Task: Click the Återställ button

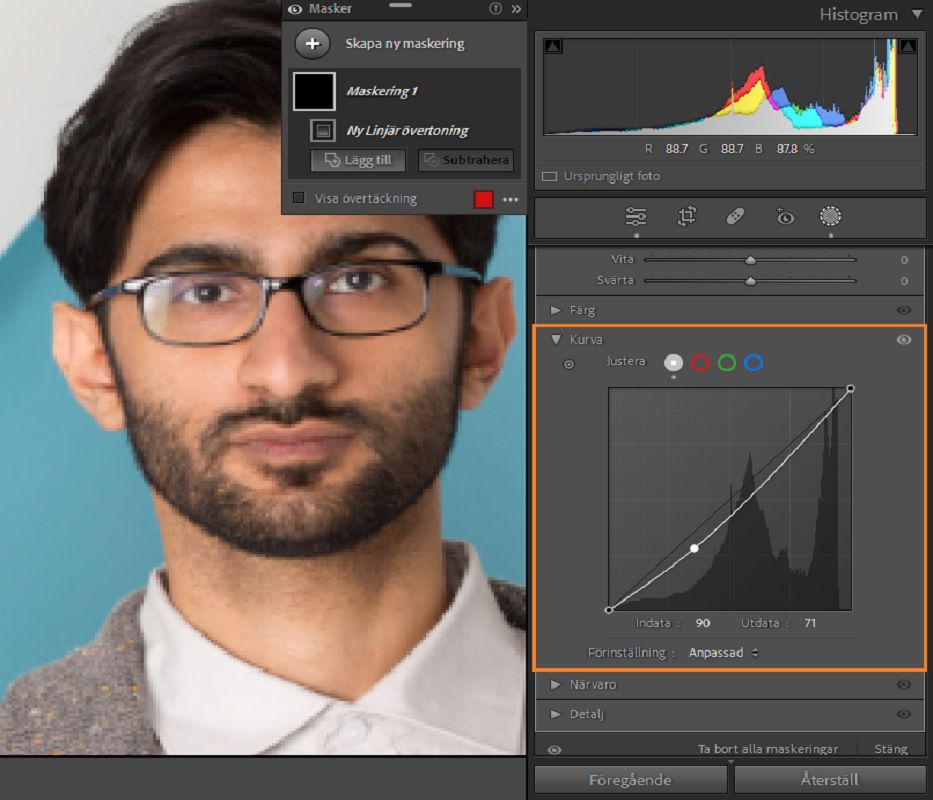Action: click(829, 780)
